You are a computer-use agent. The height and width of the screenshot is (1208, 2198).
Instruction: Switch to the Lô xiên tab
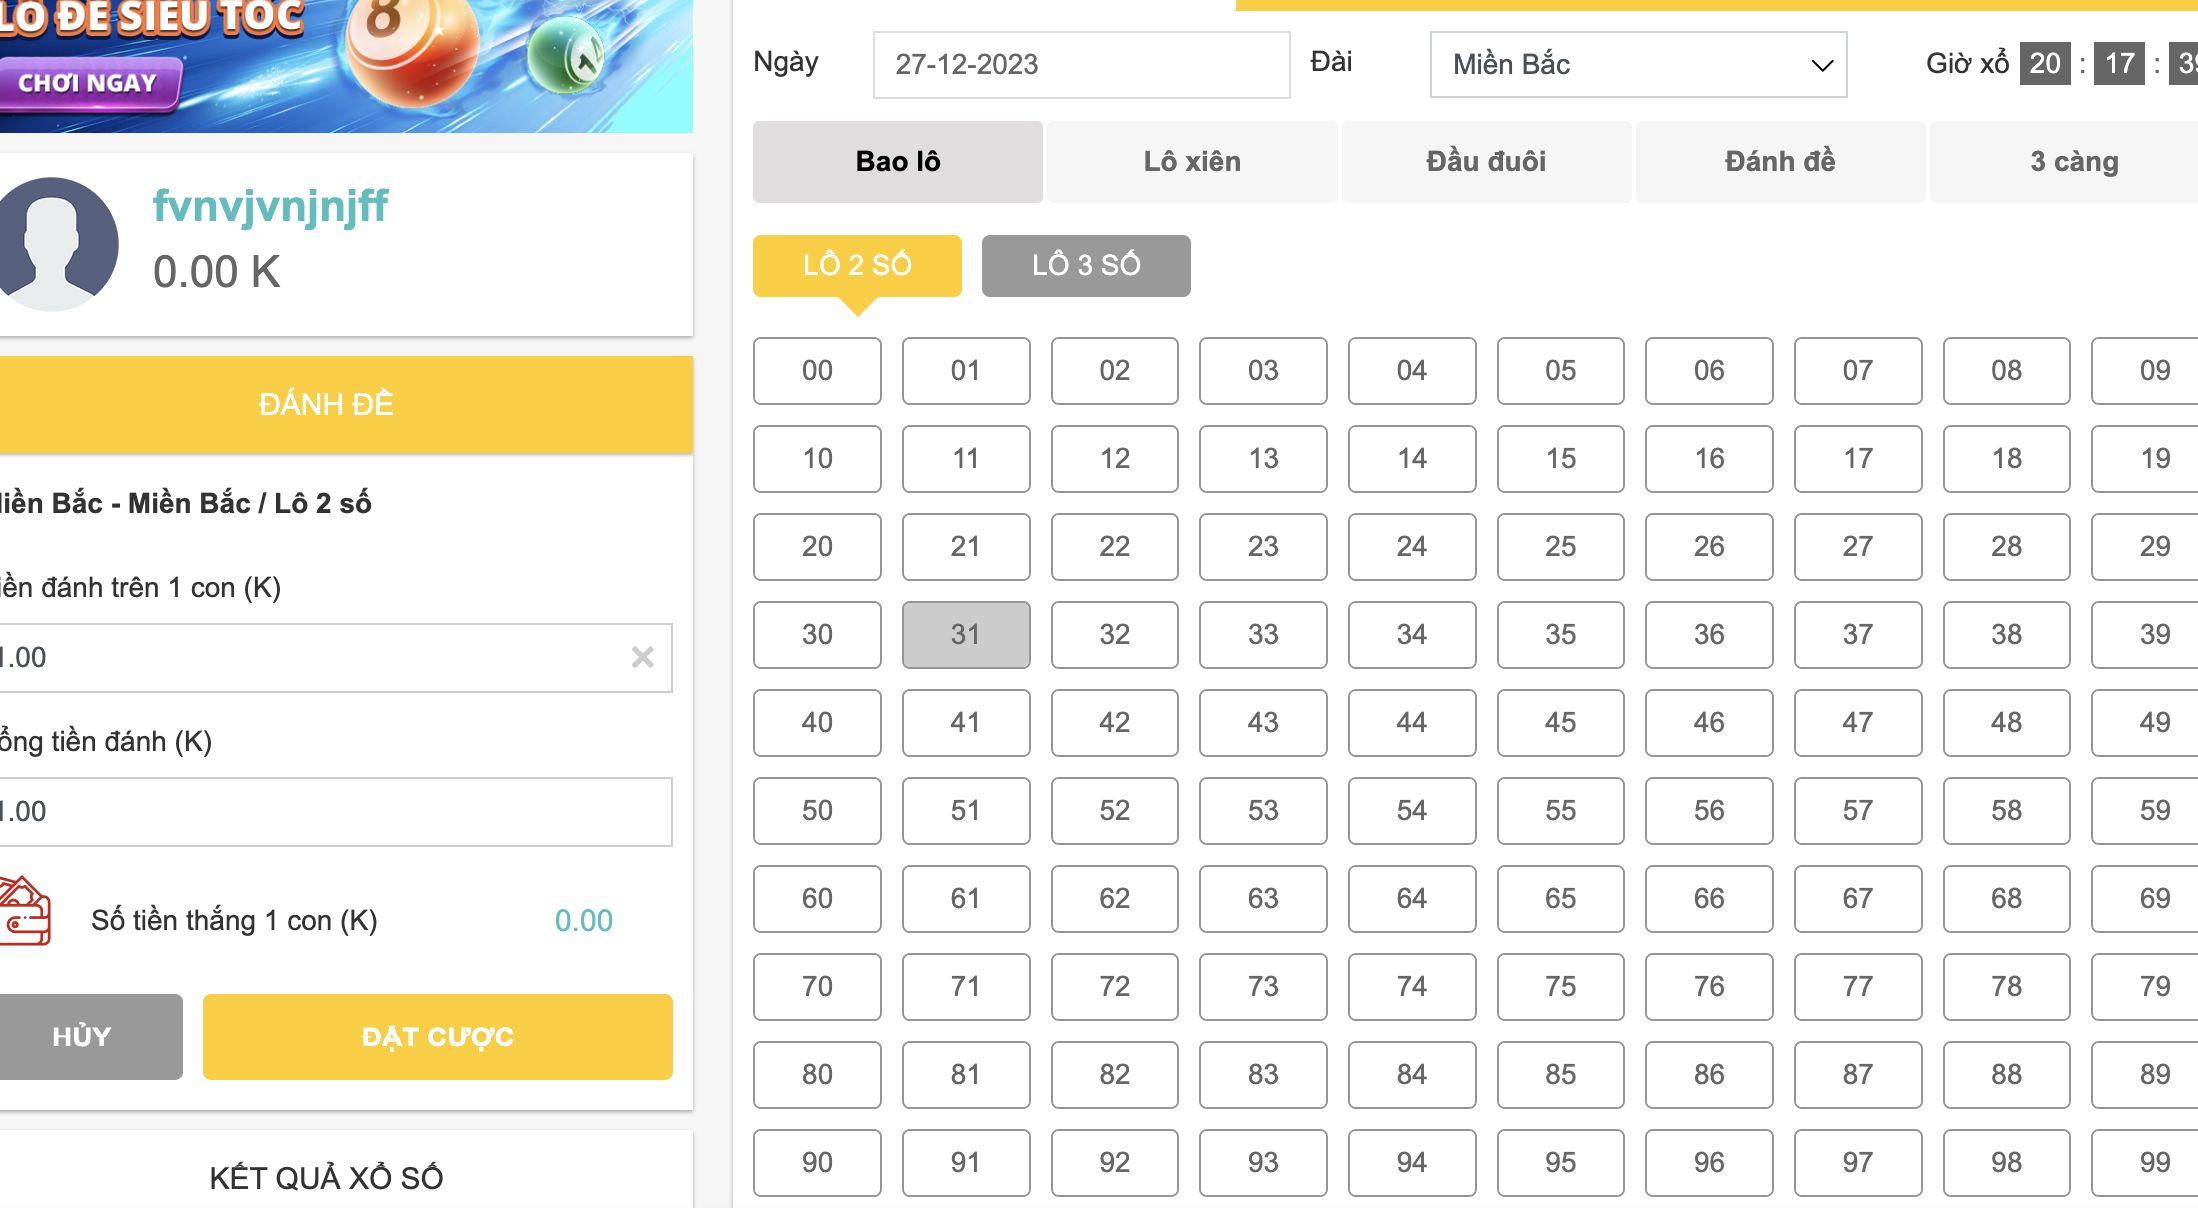(1191, 162)
